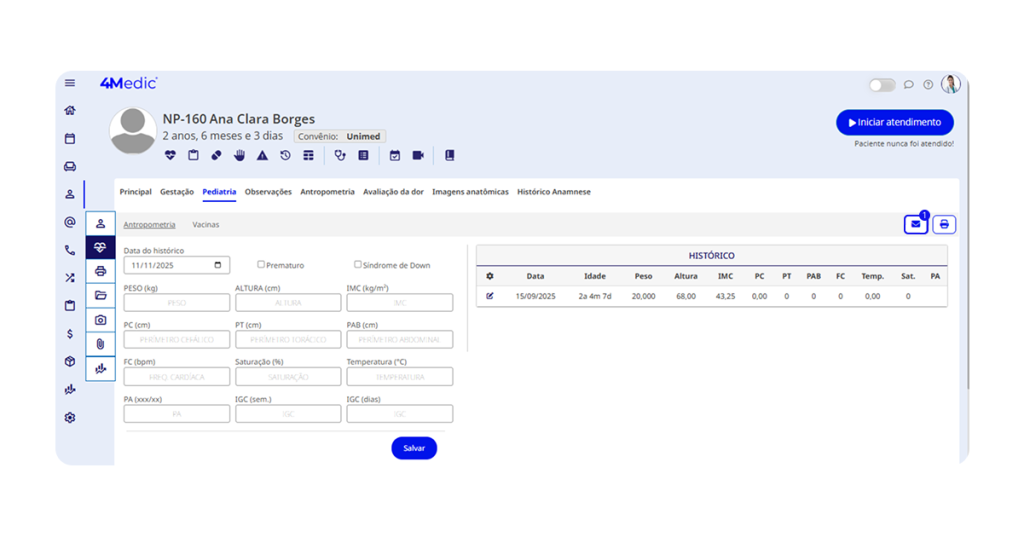Open the stethoscope icon in patient toolbar
Viewport: 1024px width, 537px height.
340,155
